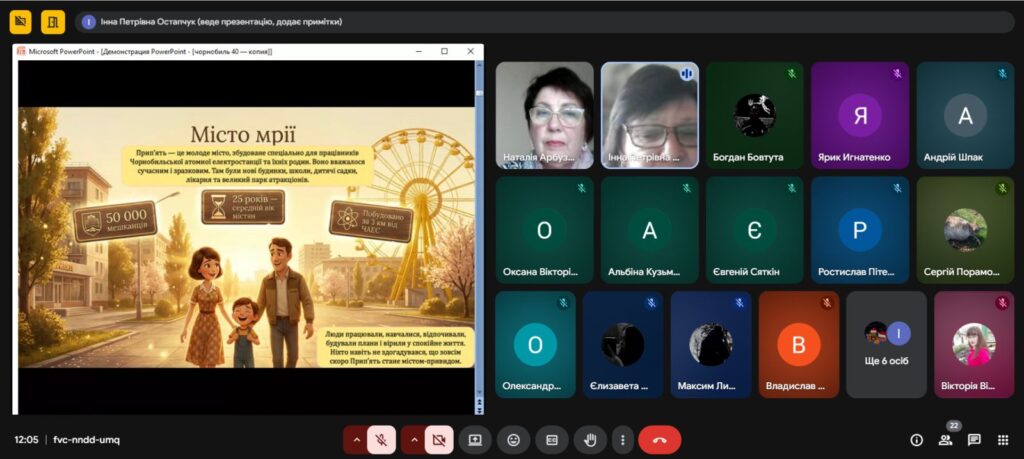
Task: Click the shared PowerPoint slide 'Місто мрії'
Action: pyautogui.click(x=245, y=237)
